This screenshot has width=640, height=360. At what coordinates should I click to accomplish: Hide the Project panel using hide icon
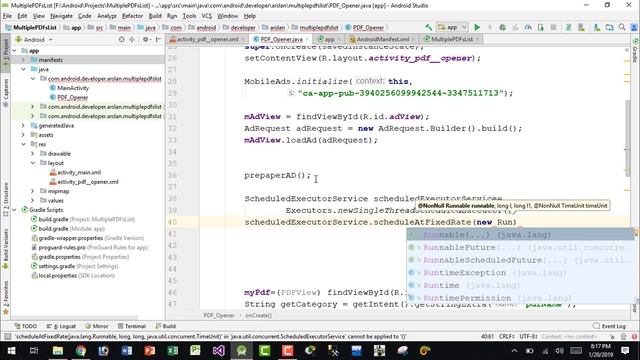click(158, 40)
